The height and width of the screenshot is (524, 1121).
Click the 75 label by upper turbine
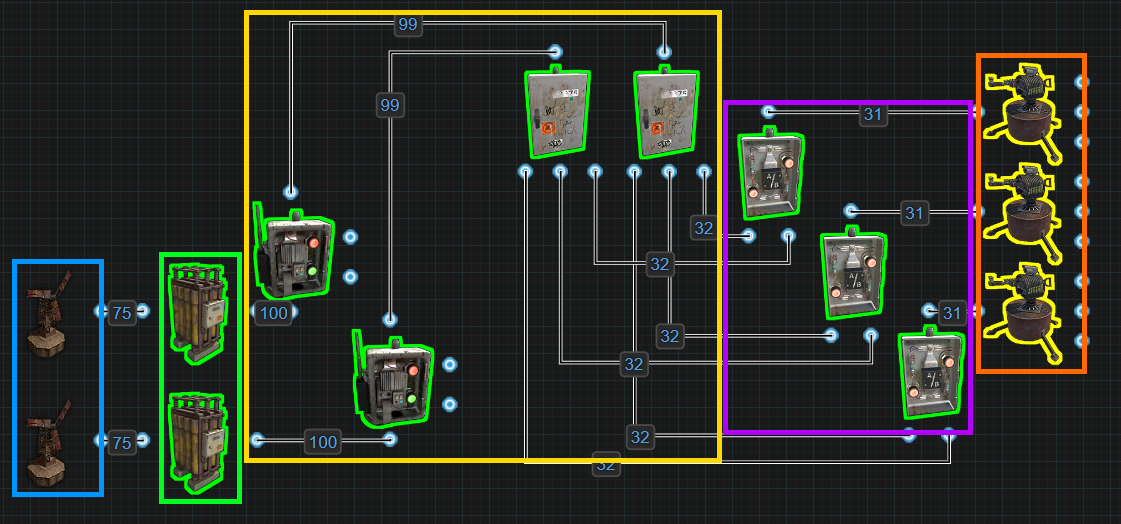(121, 313)
